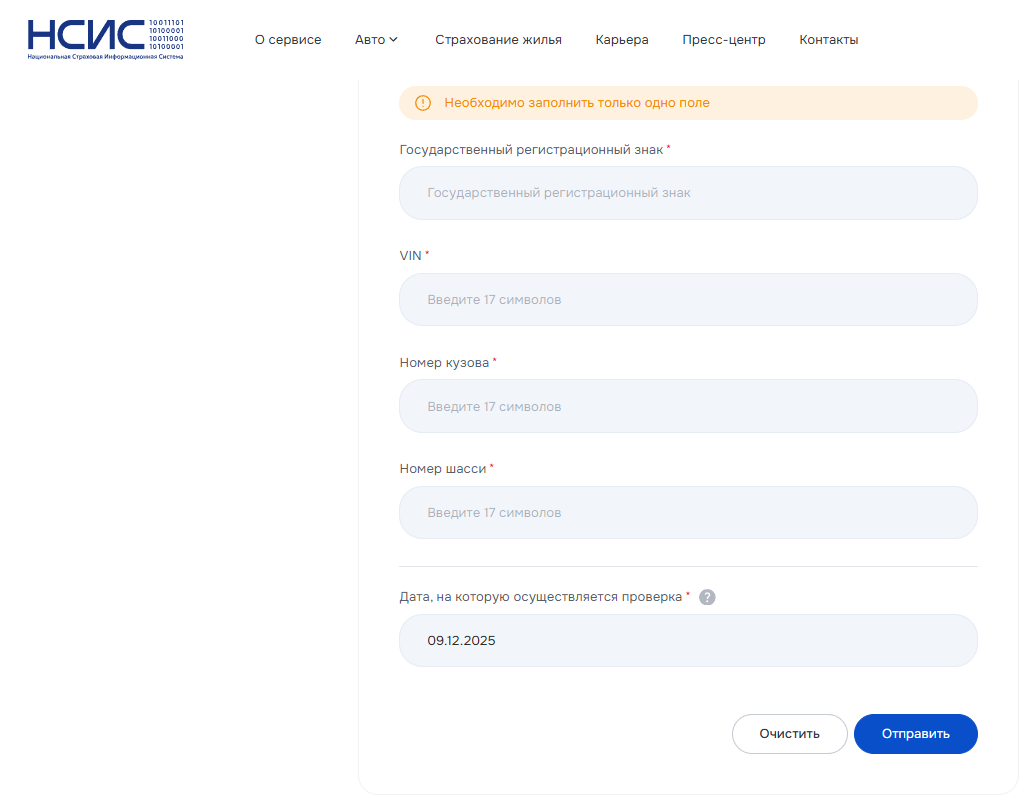Open the О сервисе page
1029x804 pixels.
(288, 40)
